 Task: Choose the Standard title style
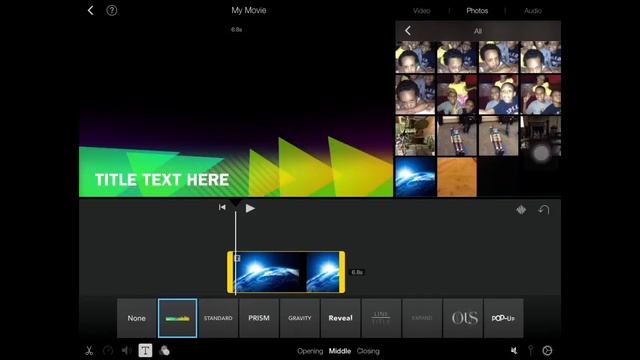tap(218, 318)
